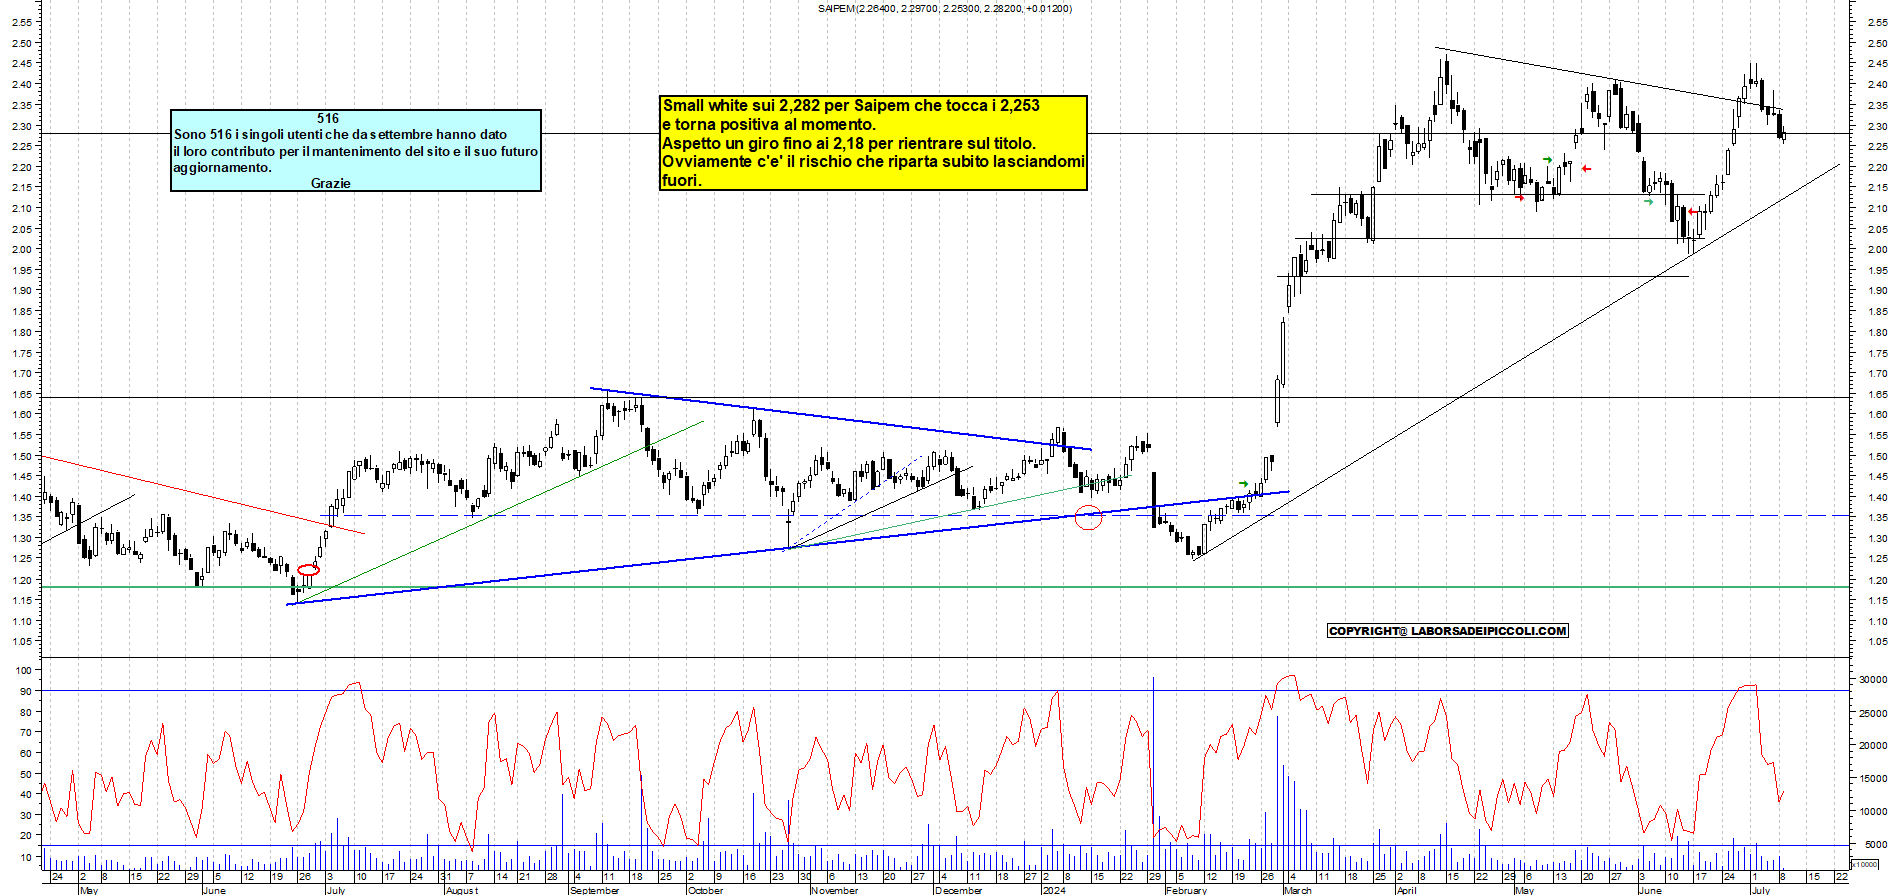The height and width of the screenshot is (895, 1890).
Task: Click the 'November' month label
Action: 835,890
